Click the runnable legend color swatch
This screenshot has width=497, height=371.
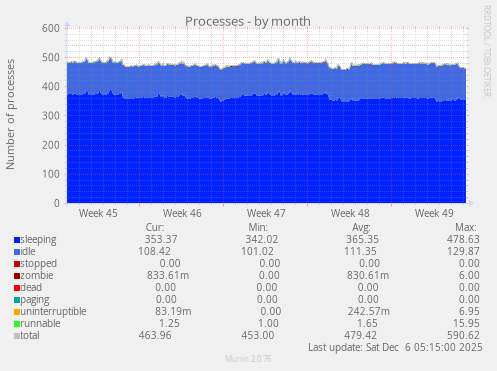tap(17, 324)
